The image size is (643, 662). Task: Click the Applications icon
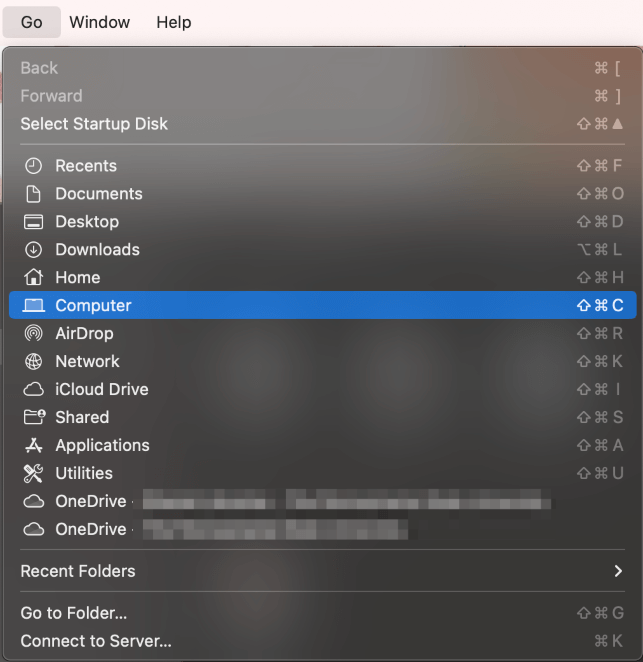(x=33, y=445)
